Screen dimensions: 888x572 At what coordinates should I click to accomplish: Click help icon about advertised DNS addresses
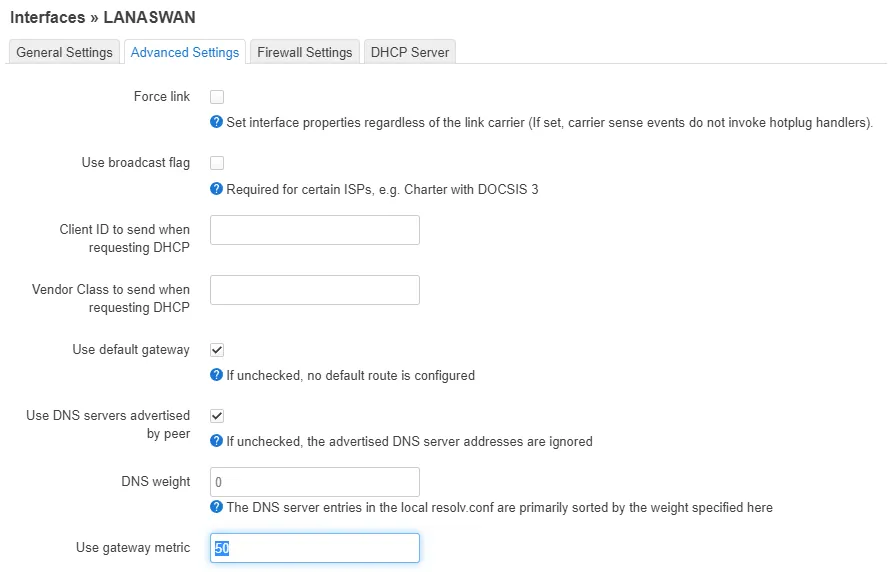[x=216, y=441]
